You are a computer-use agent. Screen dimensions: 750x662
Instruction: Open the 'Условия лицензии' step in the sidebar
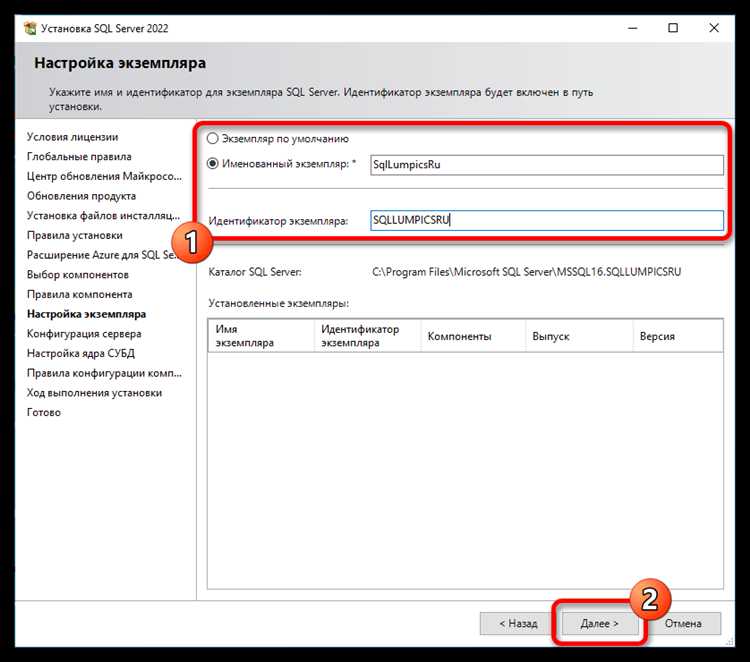tap(72, 137)
